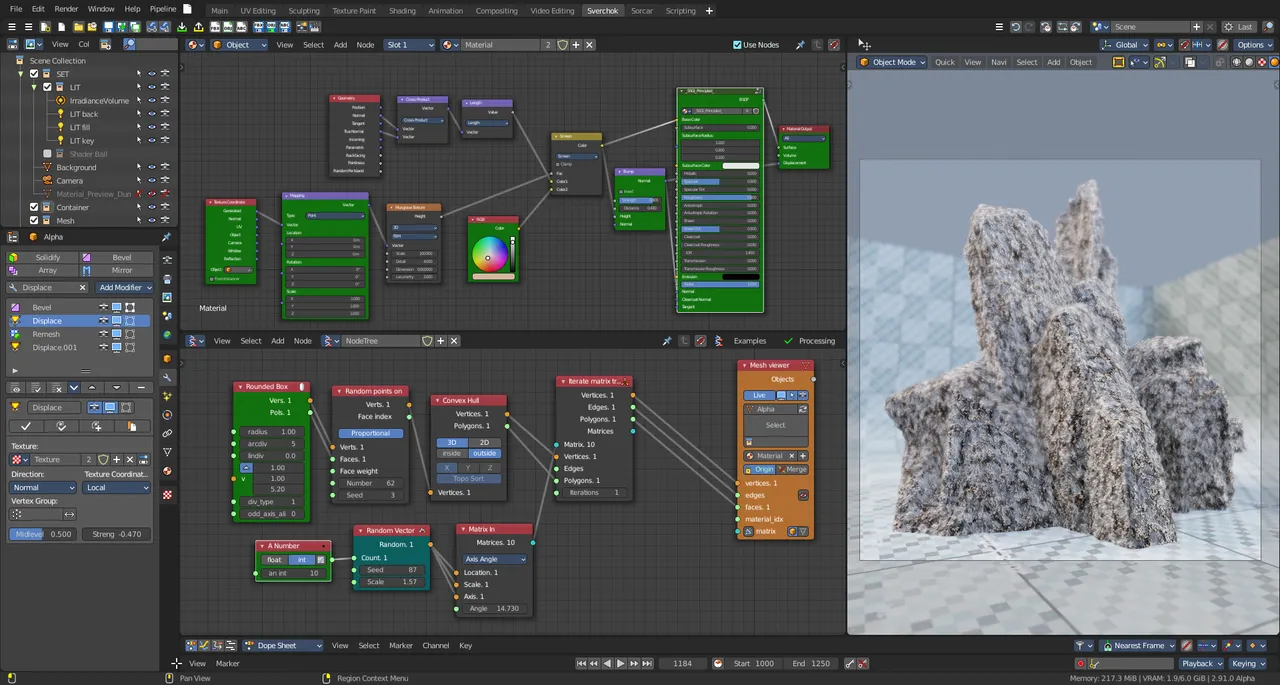This screenshot has height=685, width=1280.
Task: Click invert vertex group arrows icon
Action: (69, 514)
